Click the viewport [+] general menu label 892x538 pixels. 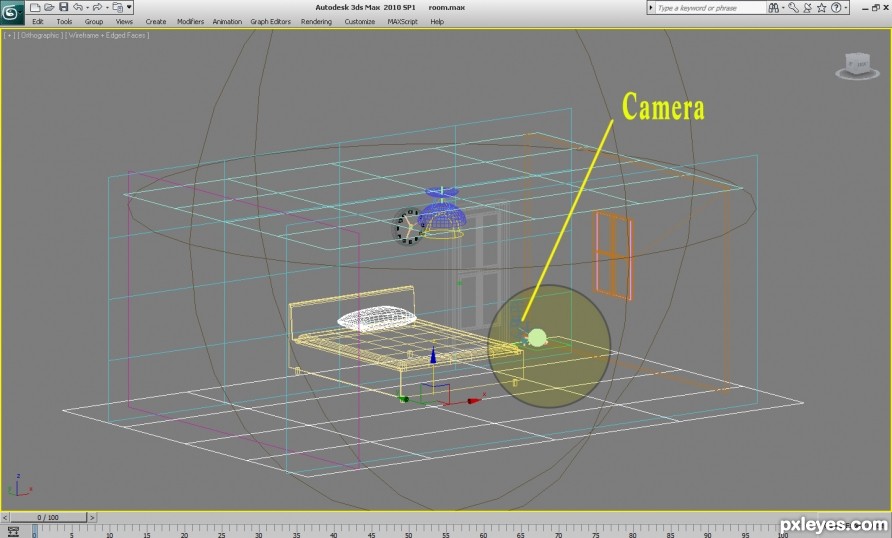(10, 35)
